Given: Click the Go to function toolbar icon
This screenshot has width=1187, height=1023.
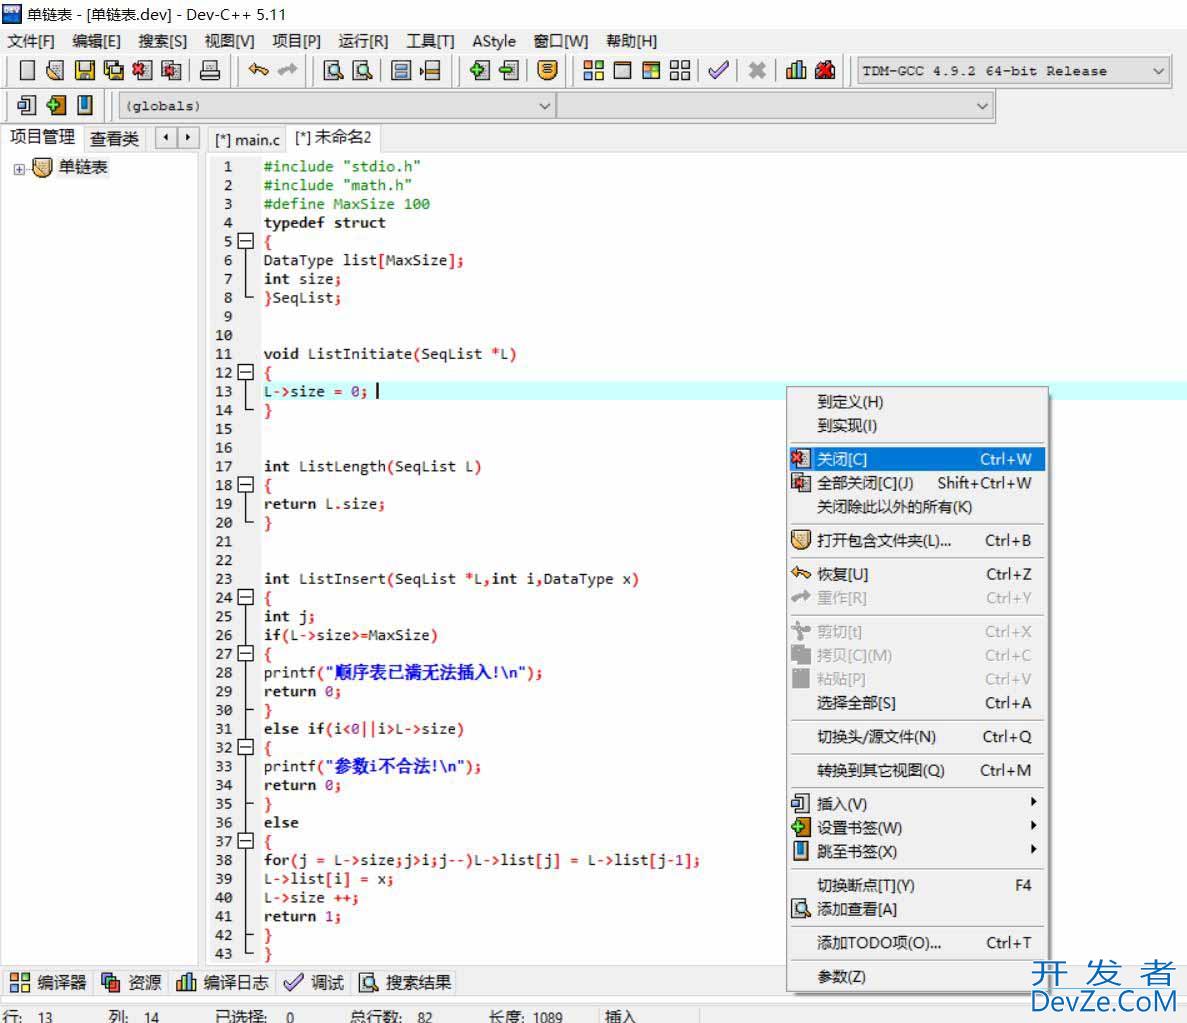Looking at the screenshot, I should (x=400, y=70).
